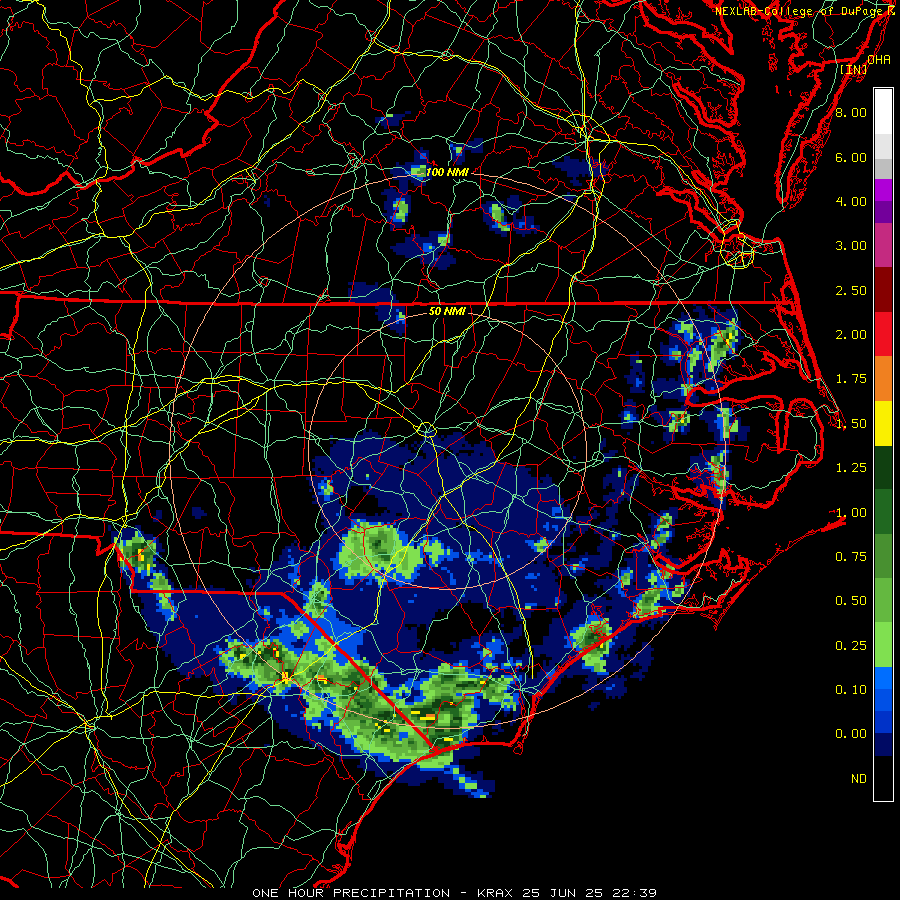
Task: Click the 4.00 legend value
Action: [x=851, y=201]
